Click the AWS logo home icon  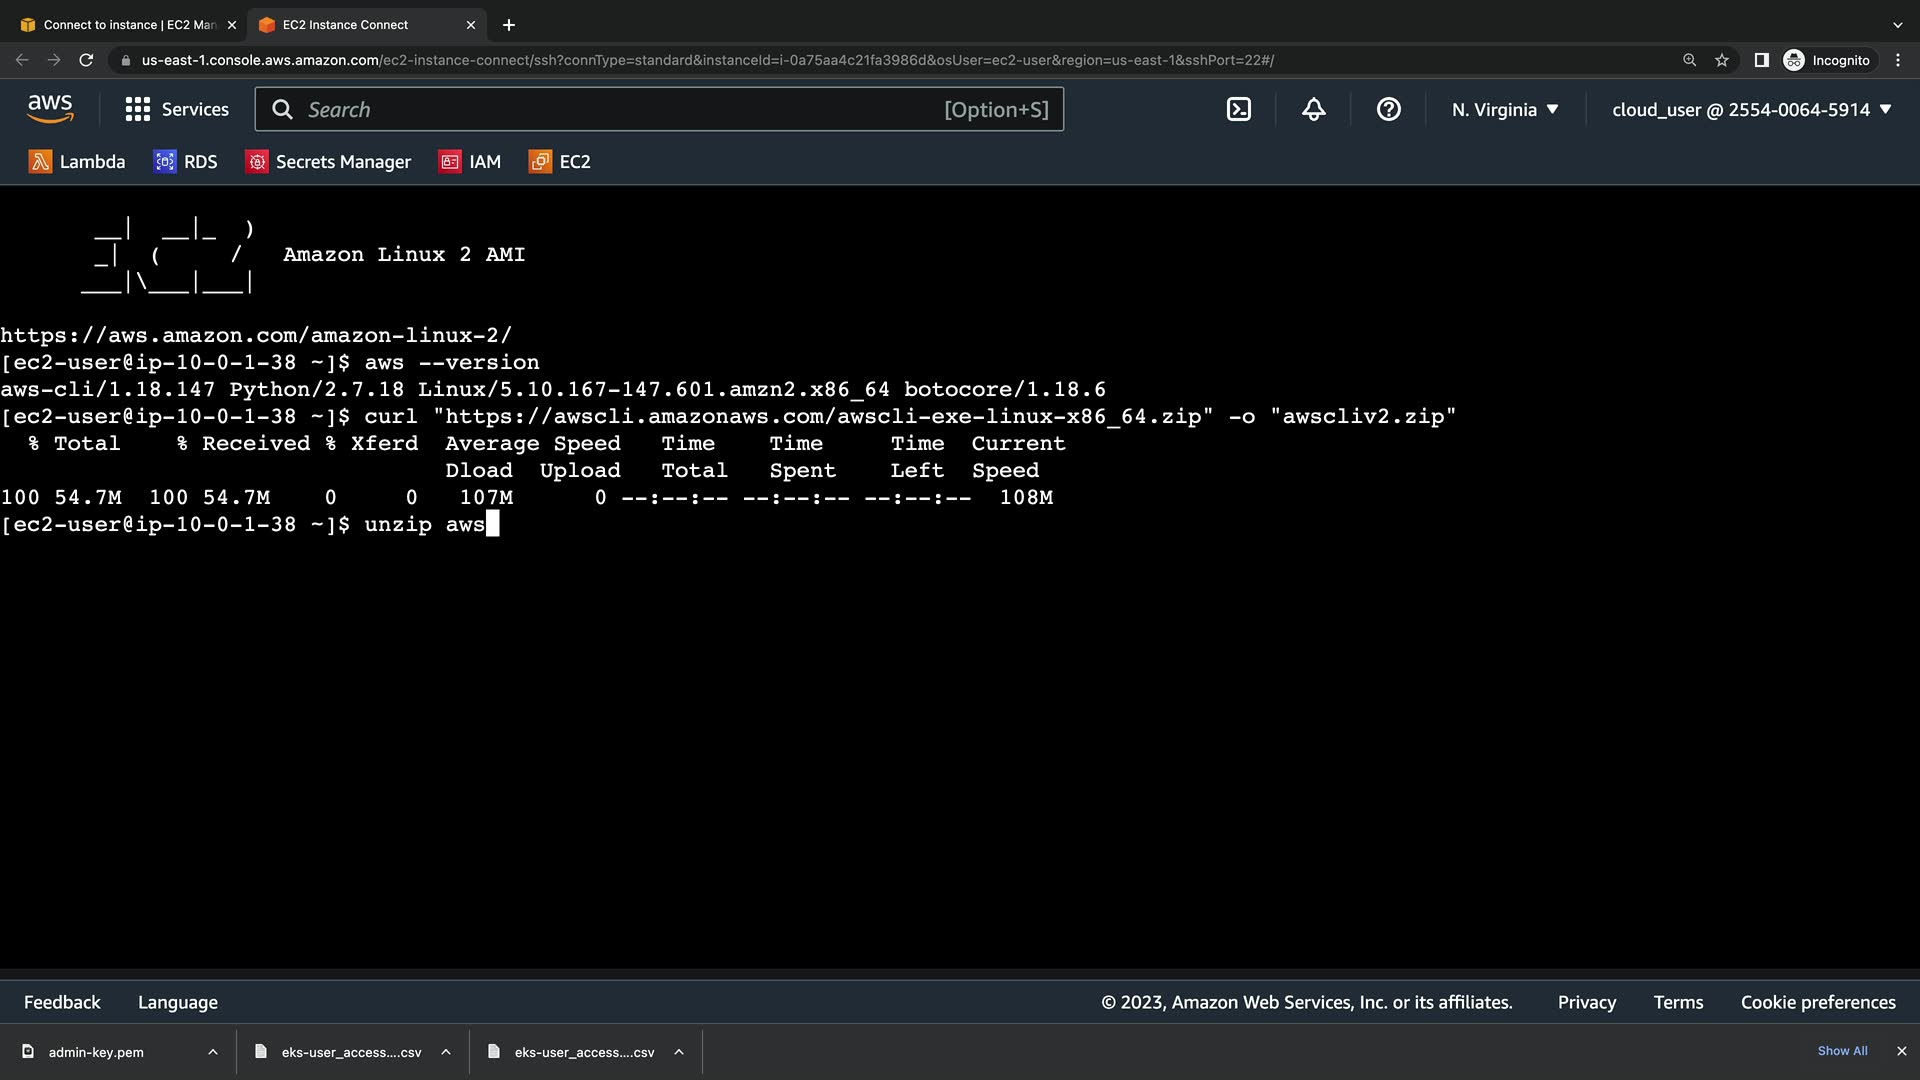click(50, 109)
